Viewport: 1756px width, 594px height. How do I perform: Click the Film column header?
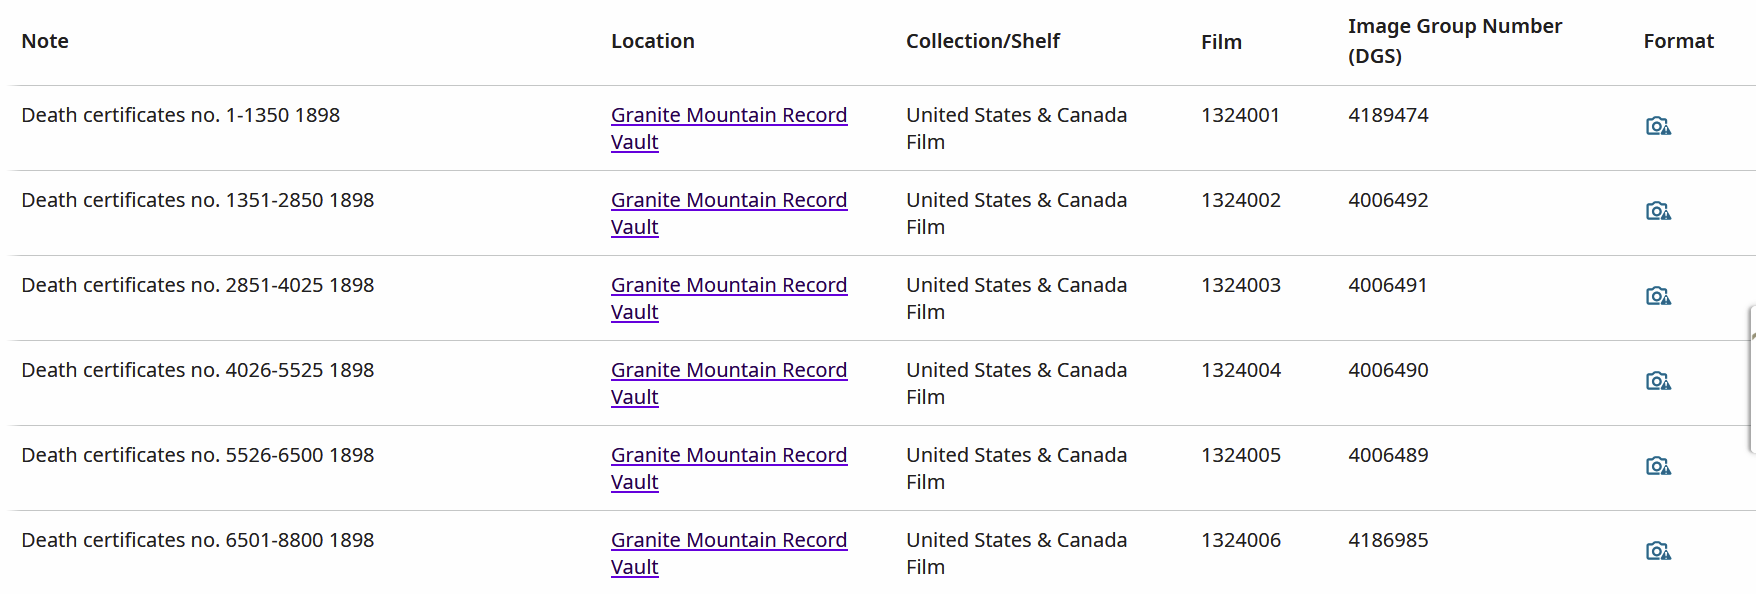[1221, 42]
